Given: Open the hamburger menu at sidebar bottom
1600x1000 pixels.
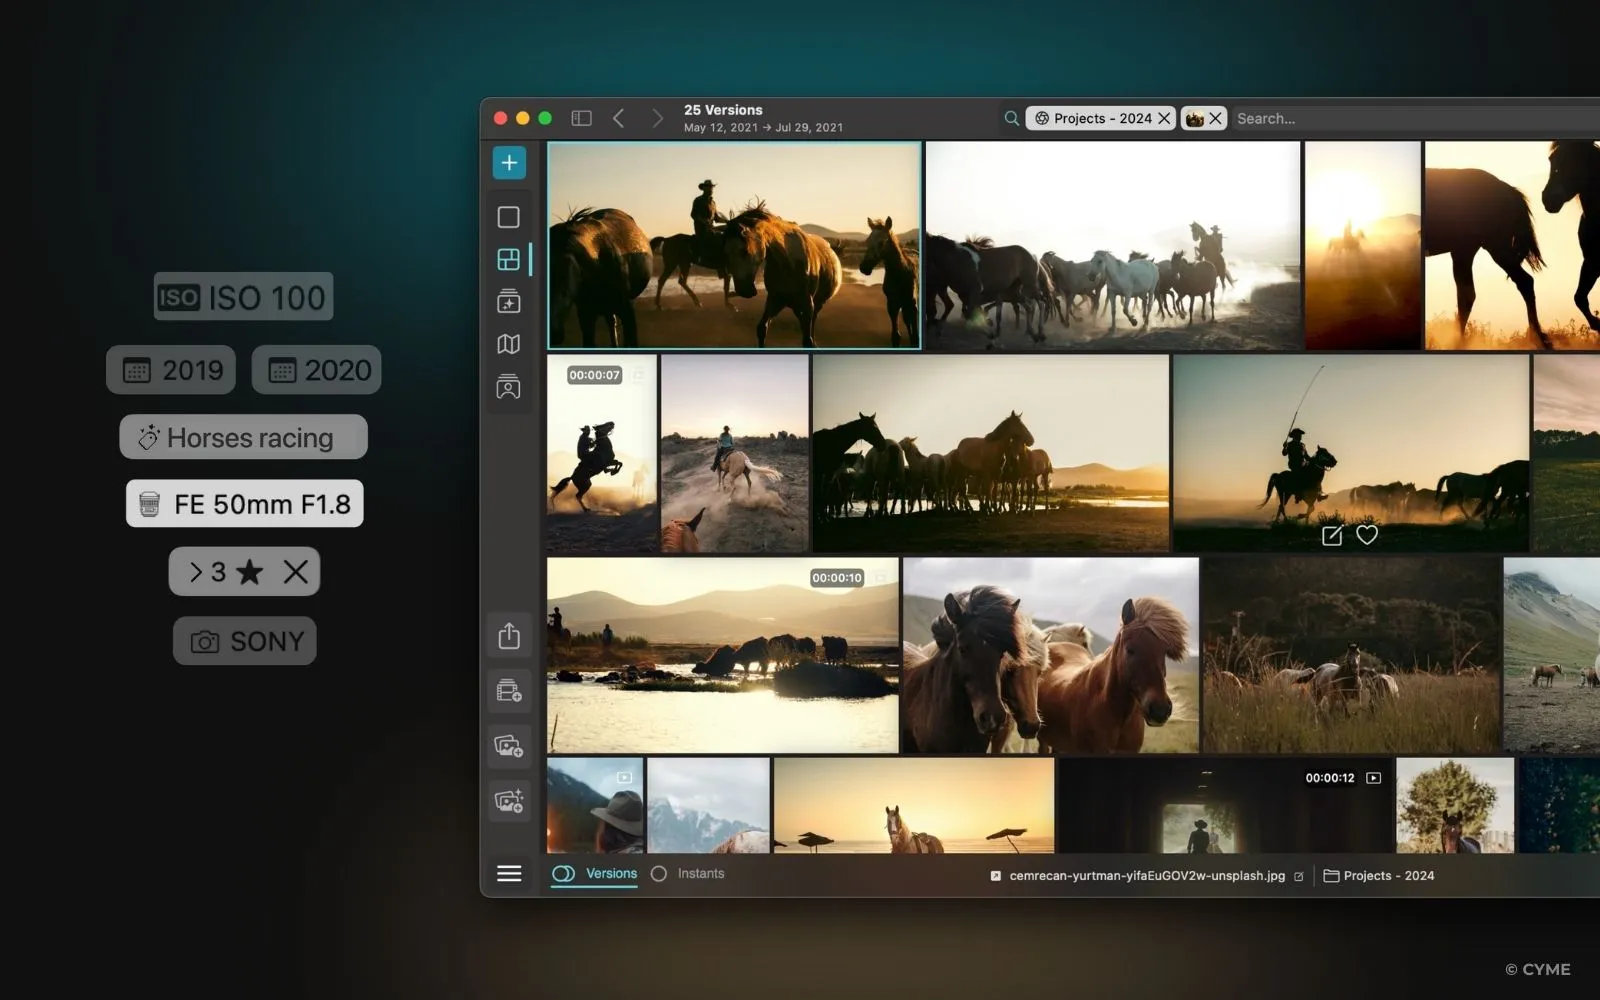Looking at the screenshot, I should (509, 873).
